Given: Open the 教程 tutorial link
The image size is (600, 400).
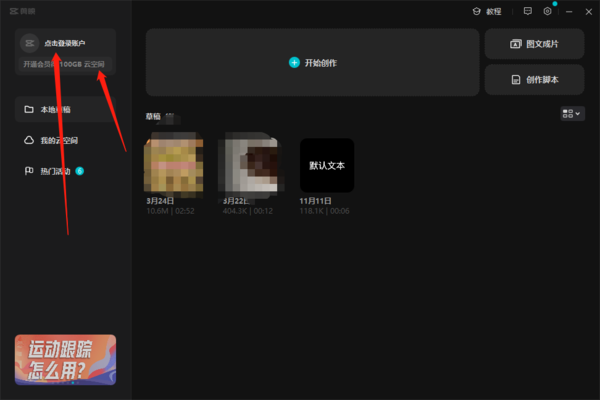Looking at the screenshot, I should pos(487,11).
